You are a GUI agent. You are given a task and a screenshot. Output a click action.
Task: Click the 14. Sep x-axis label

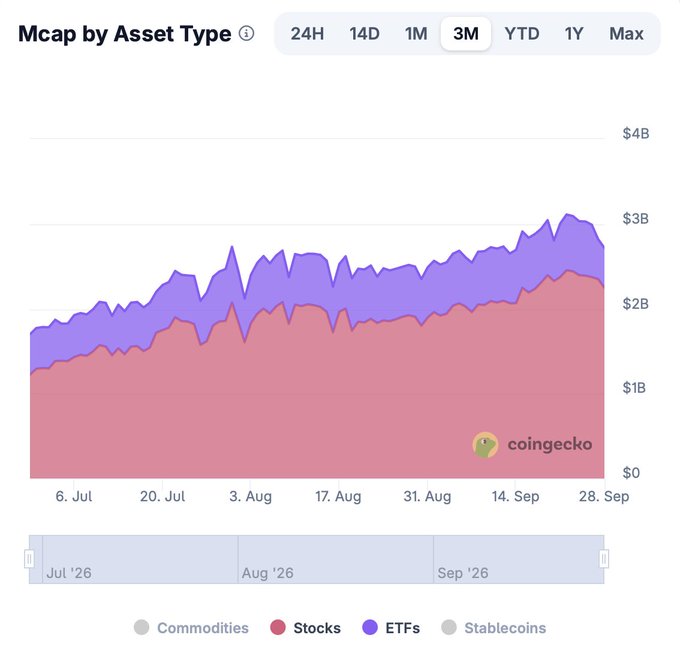515,496
